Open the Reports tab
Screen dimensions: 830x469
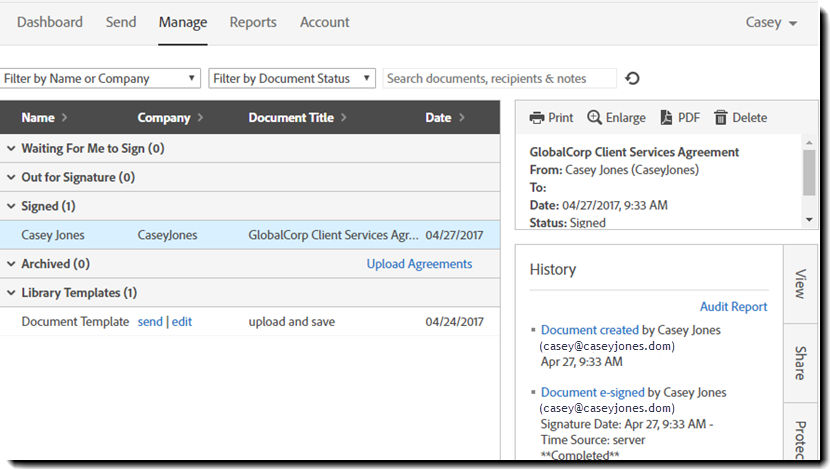(253, 22)
